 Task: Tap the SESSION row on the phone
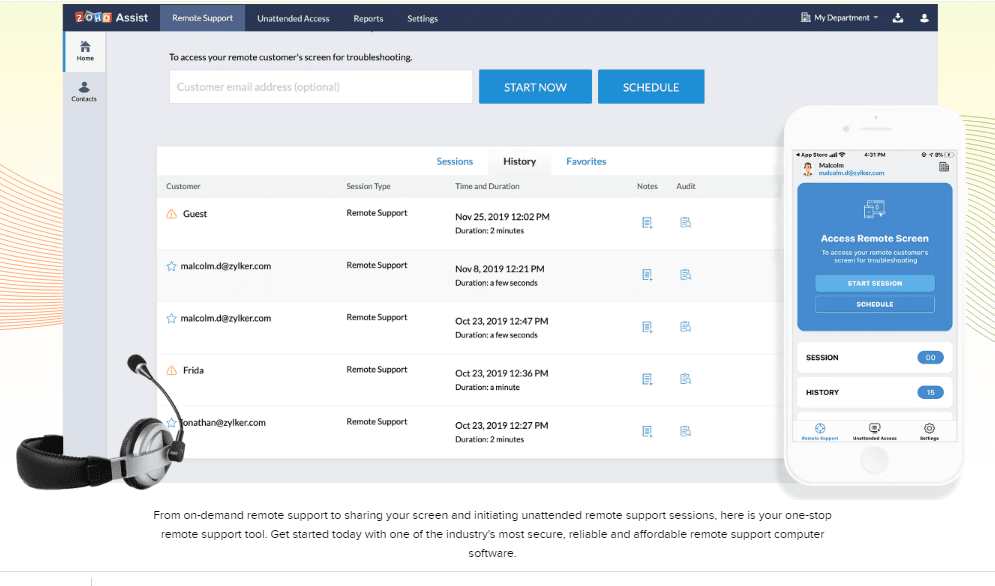(874, 357)
